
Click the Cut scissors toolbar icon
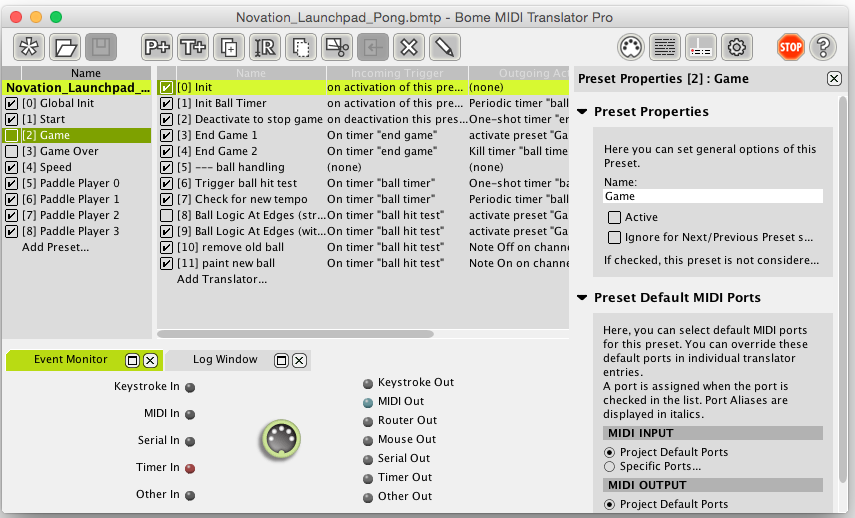click(337, 47)
